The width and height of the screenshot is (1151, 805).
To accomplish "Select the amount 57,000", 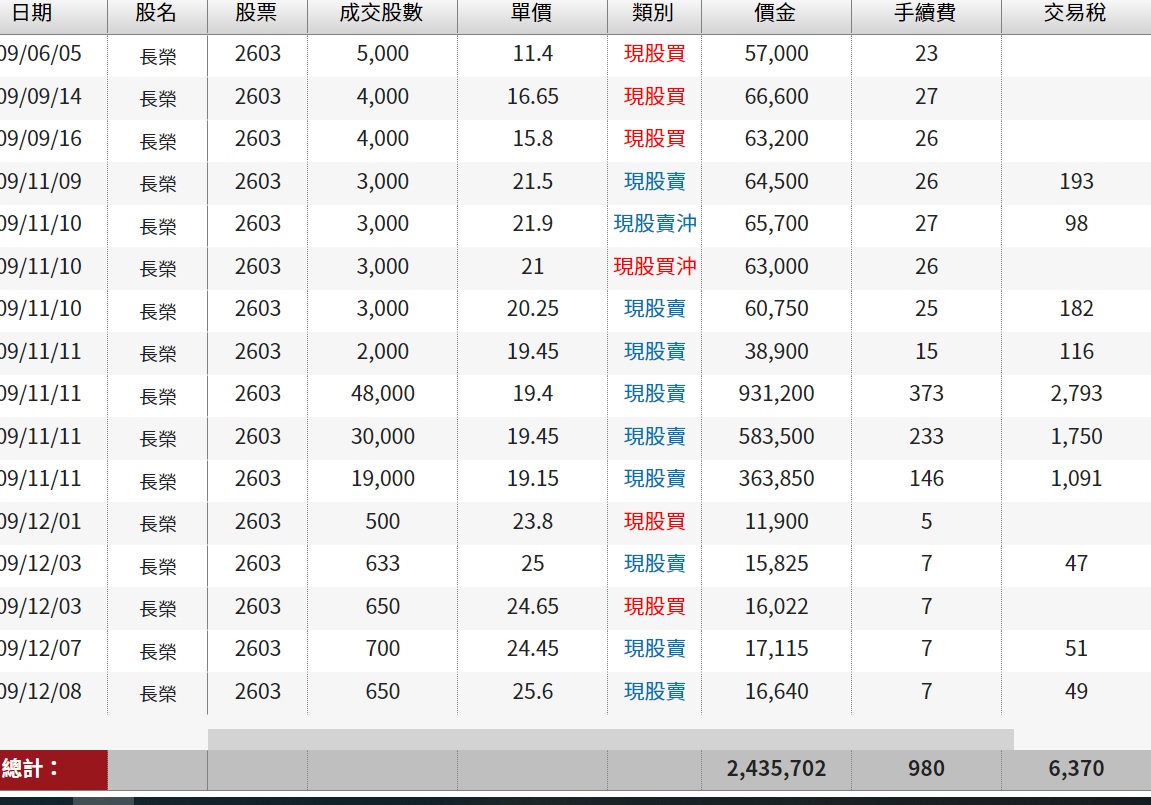I will 777,54.
